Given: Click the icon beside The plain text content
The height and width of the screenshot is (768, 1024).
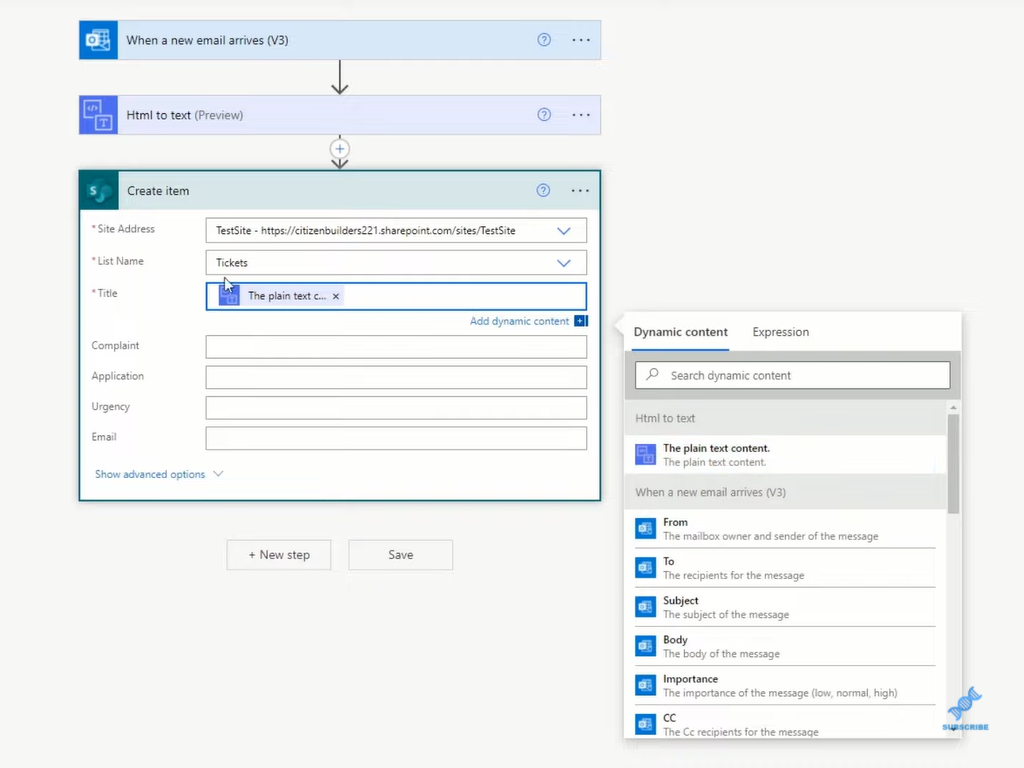Looking at the screenshot, I should tap(645, 454).
